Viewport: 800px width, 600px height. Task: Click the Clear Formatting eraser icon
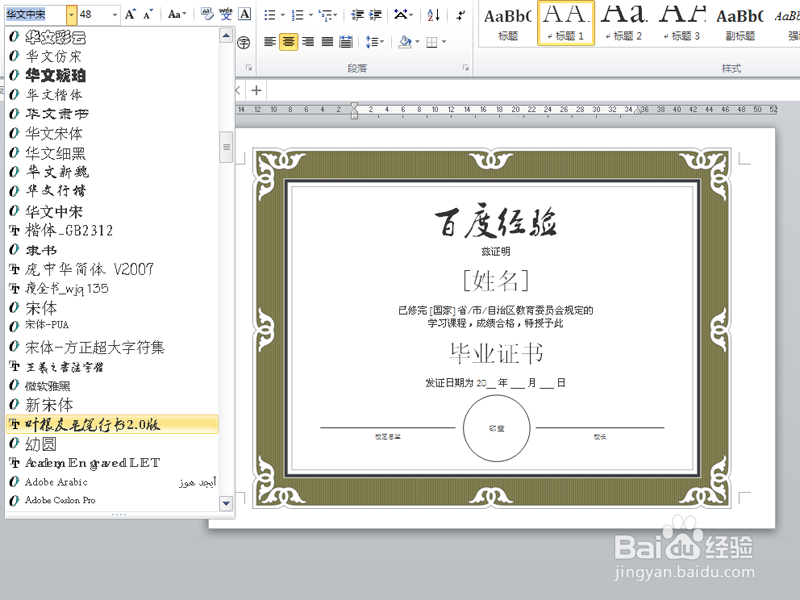click(x=207, y=14)
